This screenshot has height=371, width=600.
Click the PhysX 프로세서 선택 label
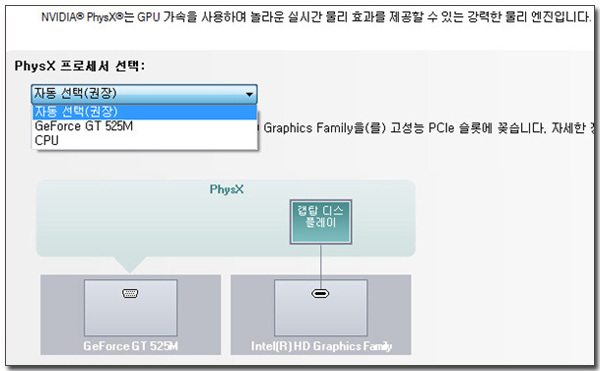(80, 66)
